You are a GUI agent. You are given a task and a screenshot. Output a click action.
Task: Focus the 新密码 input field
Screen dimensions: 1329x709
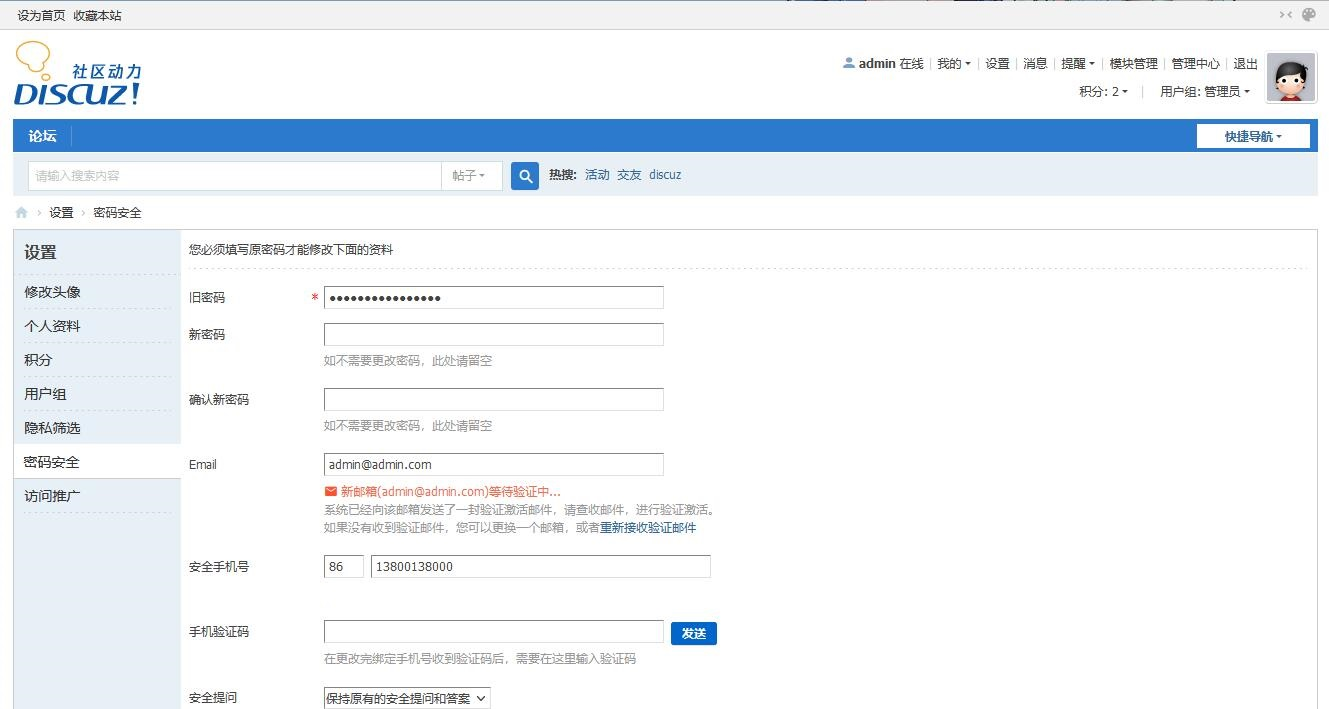(493, 335)
